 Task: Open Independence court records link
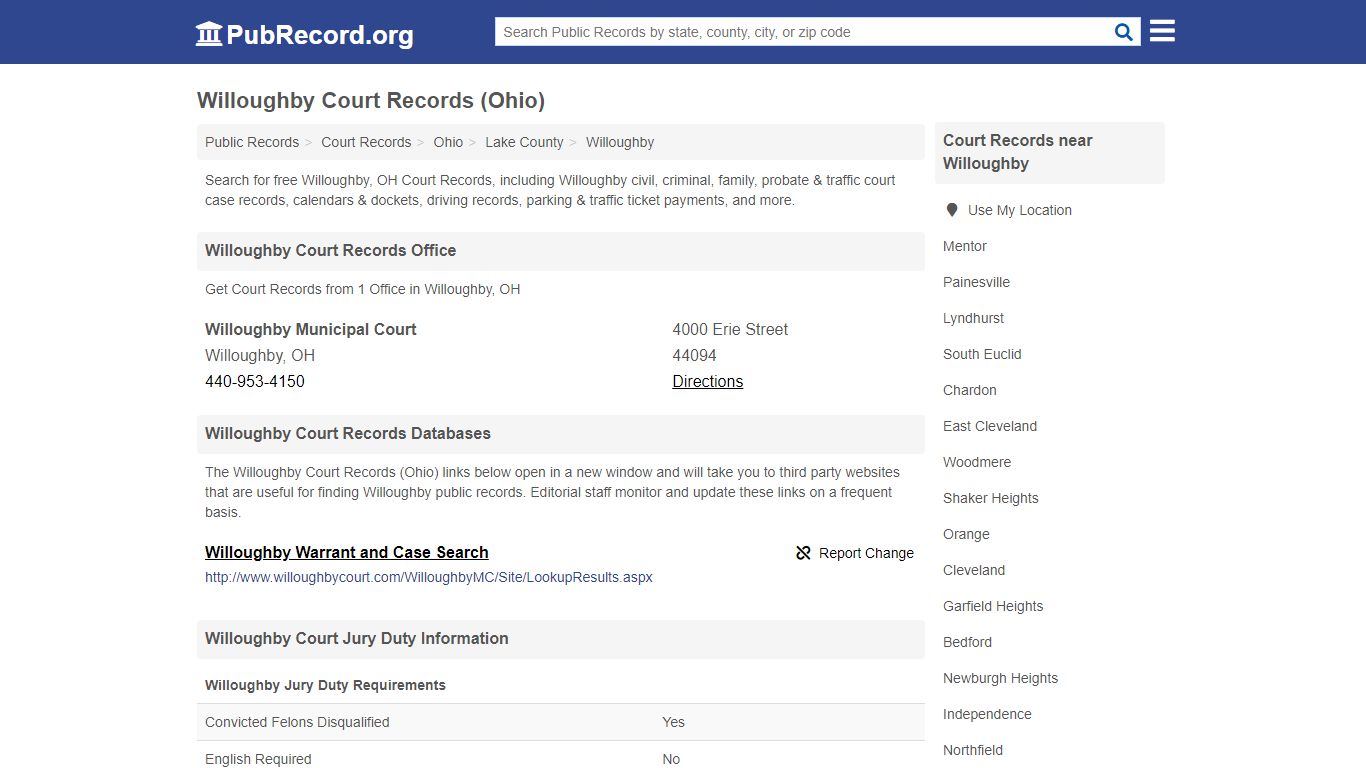(x=987, y=714)
